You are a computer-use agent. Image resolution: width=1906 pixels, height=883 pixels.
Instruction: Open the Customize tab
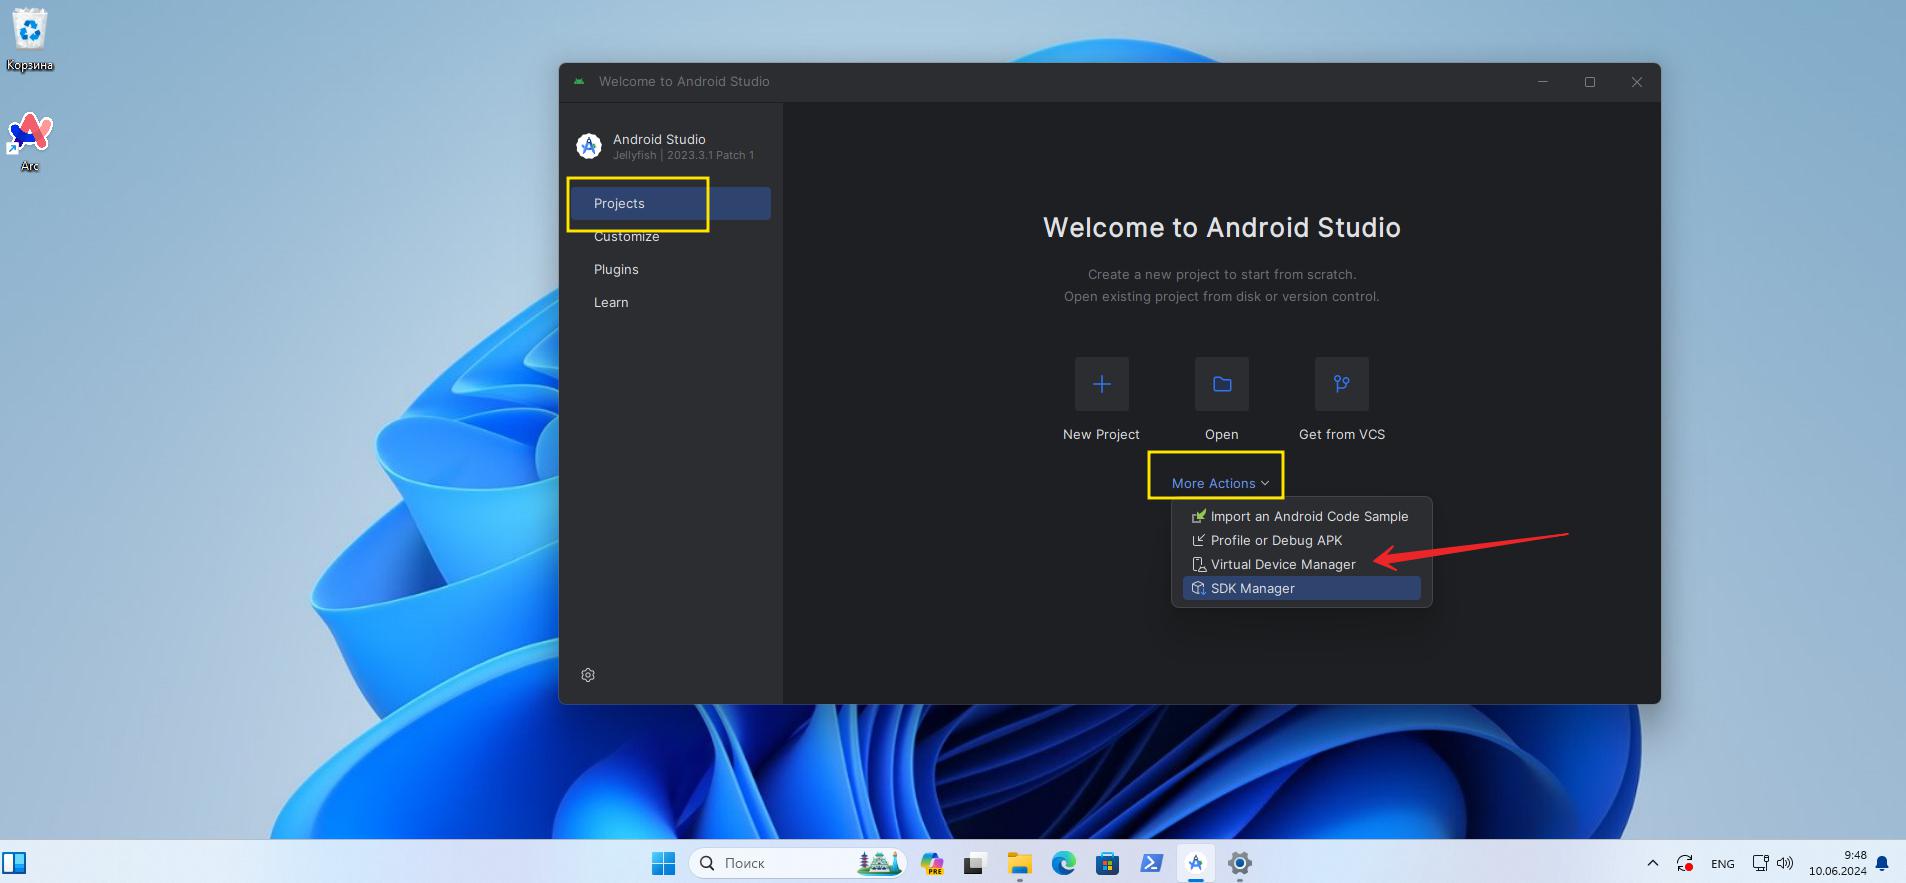626,237
